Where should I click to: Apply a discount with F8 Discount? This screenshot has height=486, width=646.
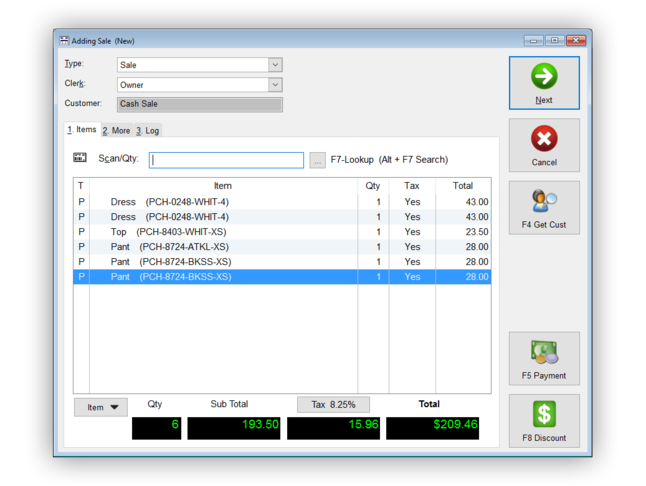point(544,421)
